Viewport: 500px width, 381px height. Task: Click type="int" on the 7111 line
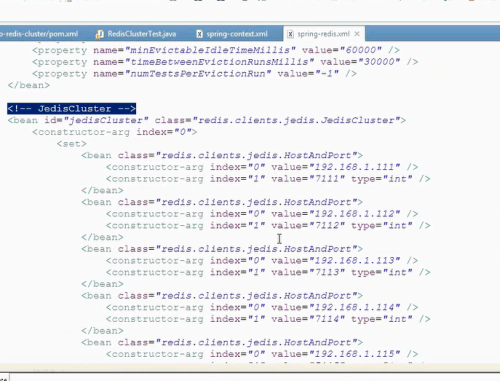pyautogui.click(x=382, y=179)
